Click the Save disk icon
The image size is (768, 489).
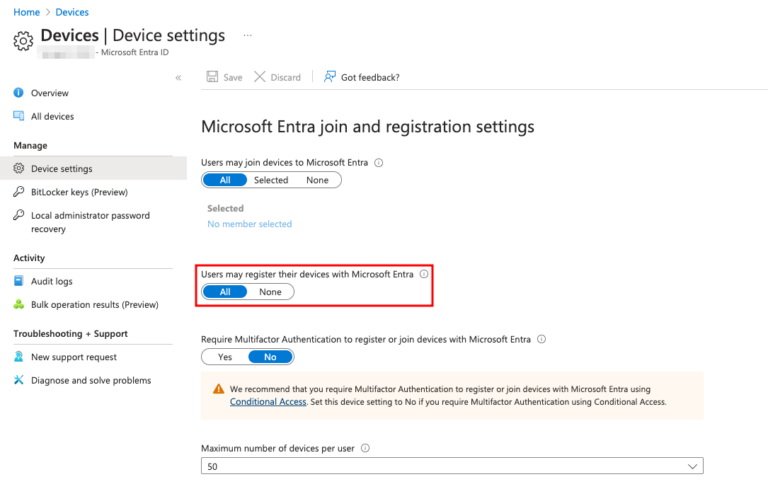click(x=212, y=77)
